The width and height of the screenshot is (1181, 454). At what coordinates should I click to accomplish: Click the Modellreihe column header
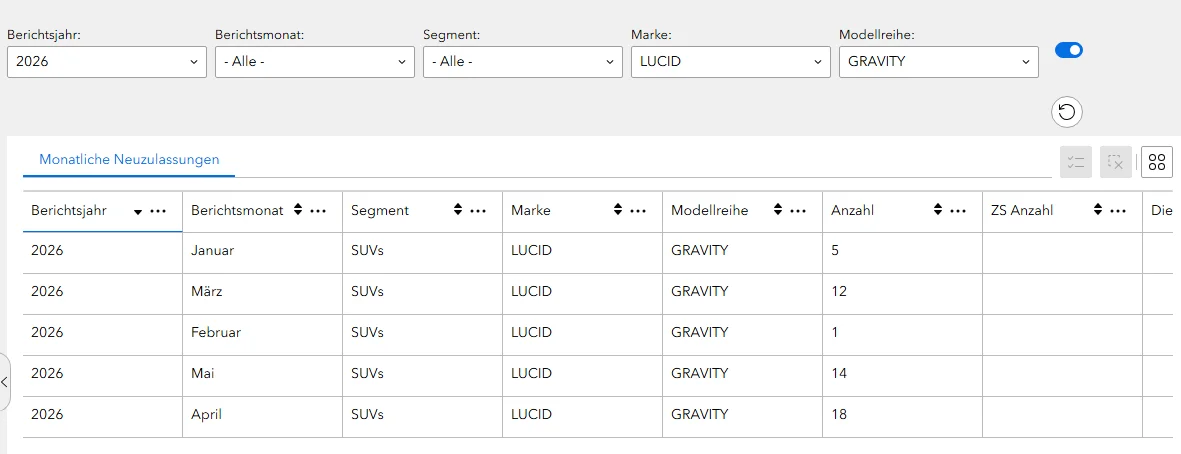[743, 212]
